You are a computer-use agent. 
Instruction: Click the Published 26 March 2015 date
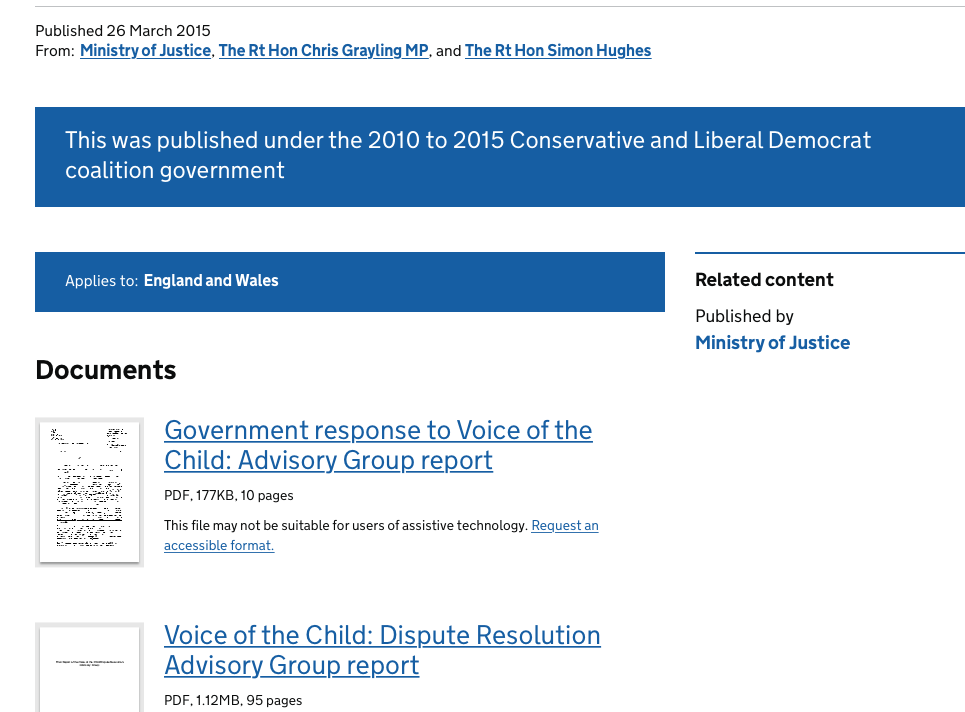point(123,31)
